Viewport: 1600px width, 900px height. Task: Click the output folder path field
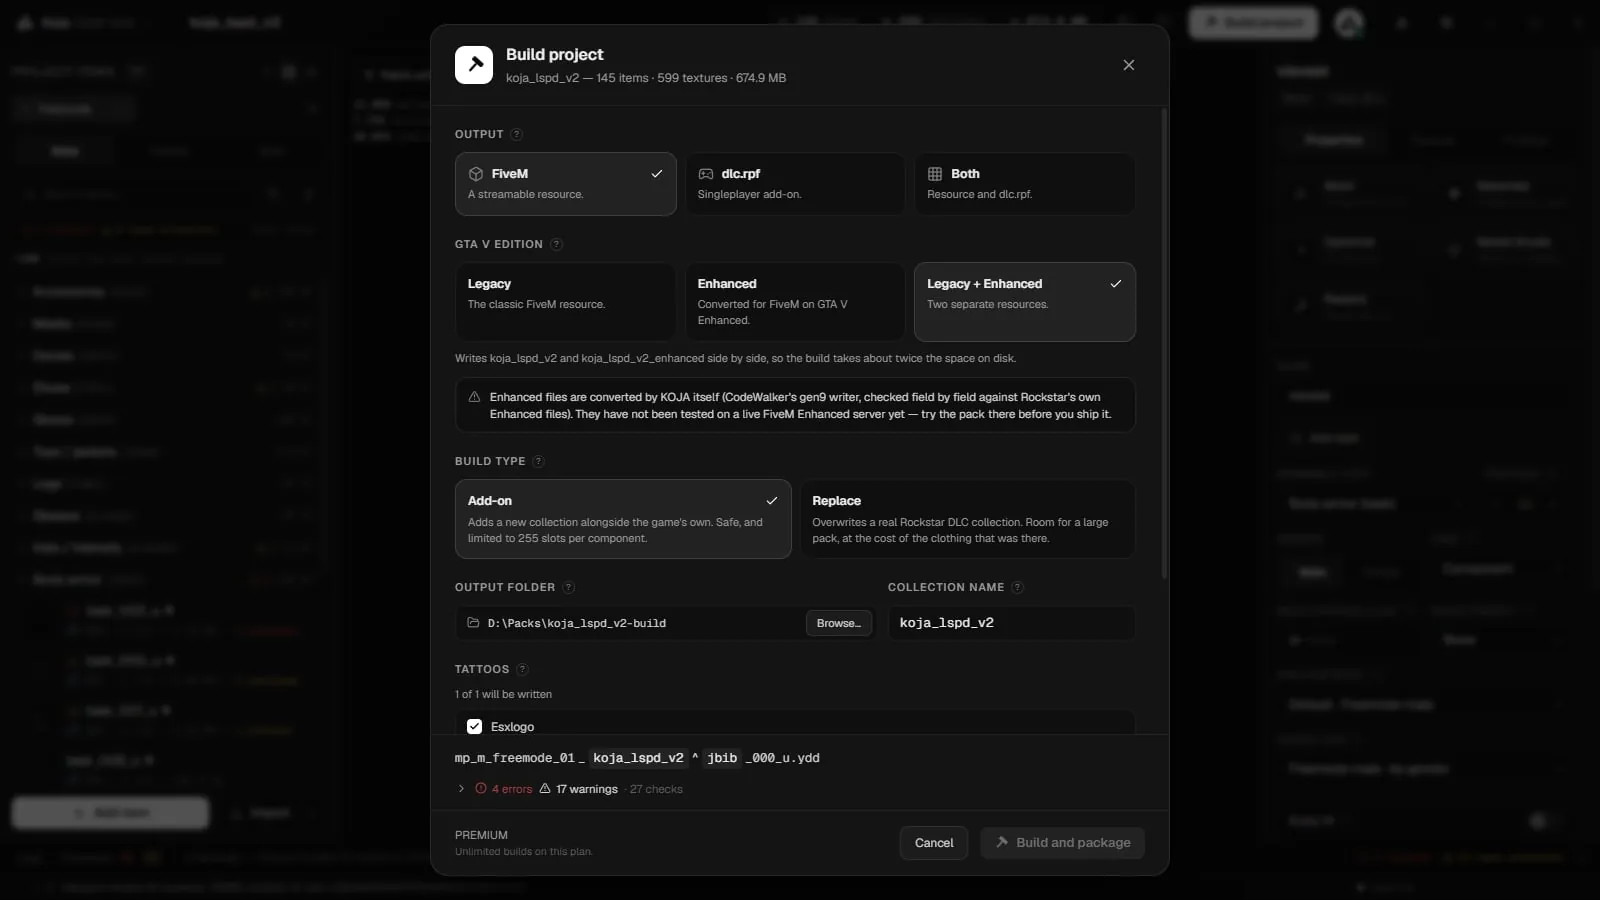tap(664, 623)
